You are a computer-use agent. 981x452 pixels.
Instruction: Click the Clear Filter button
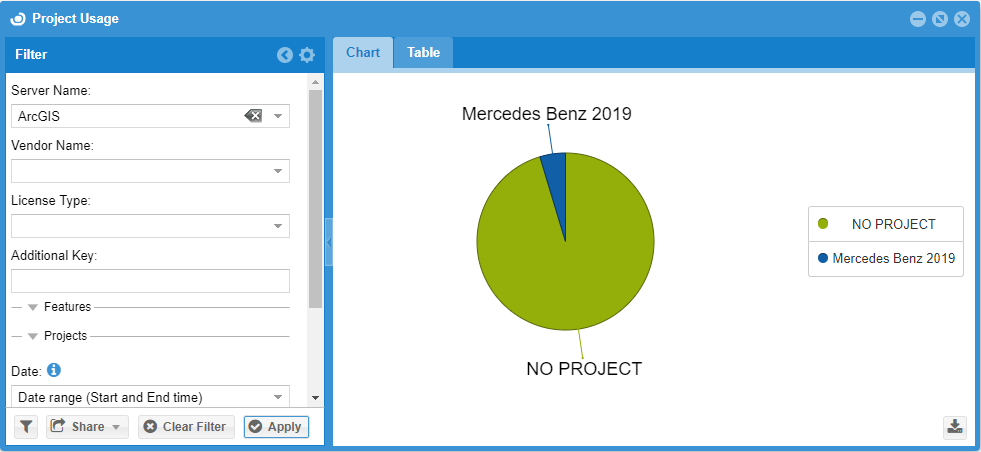pos(186,427)
